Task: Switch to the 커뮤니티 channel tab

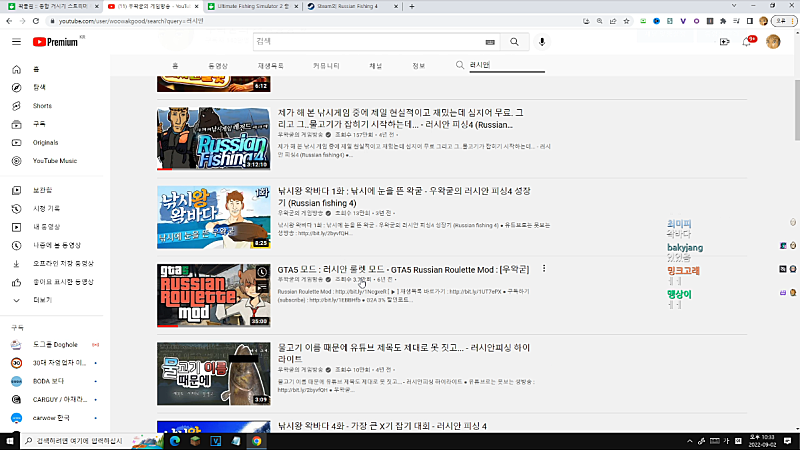Action: (326, 66)
